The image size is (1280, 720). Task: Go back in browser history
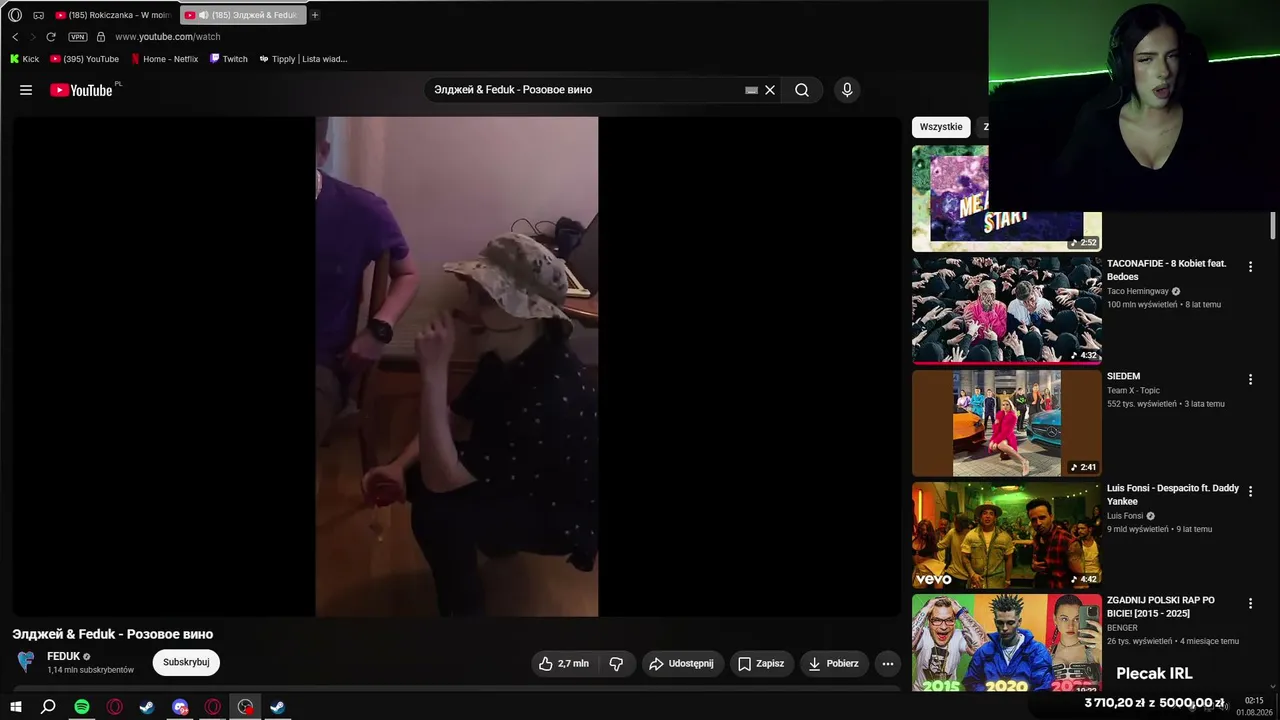coord(15,37)
